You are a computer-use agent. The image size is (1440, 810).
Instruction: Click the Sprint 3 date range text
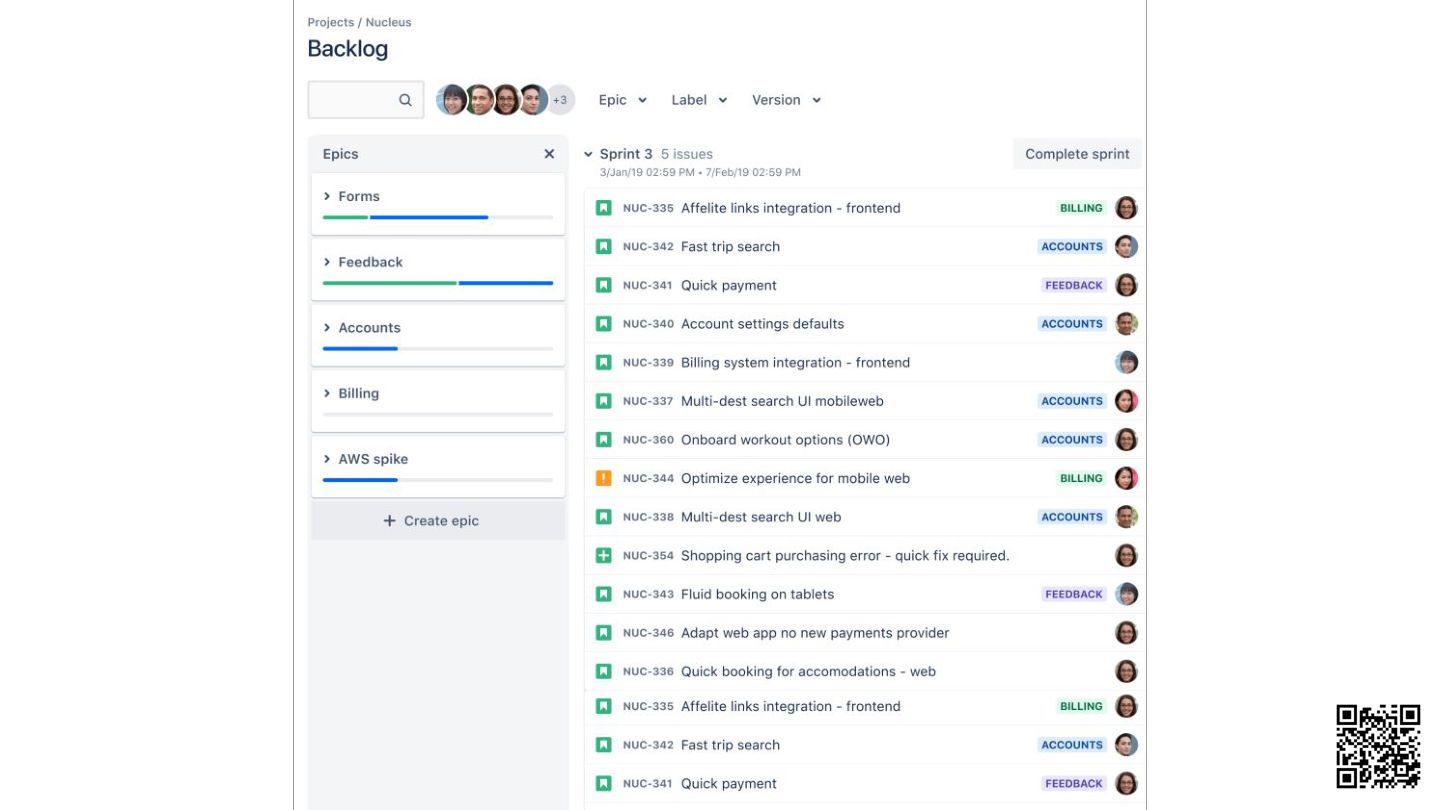coord(700,172)
